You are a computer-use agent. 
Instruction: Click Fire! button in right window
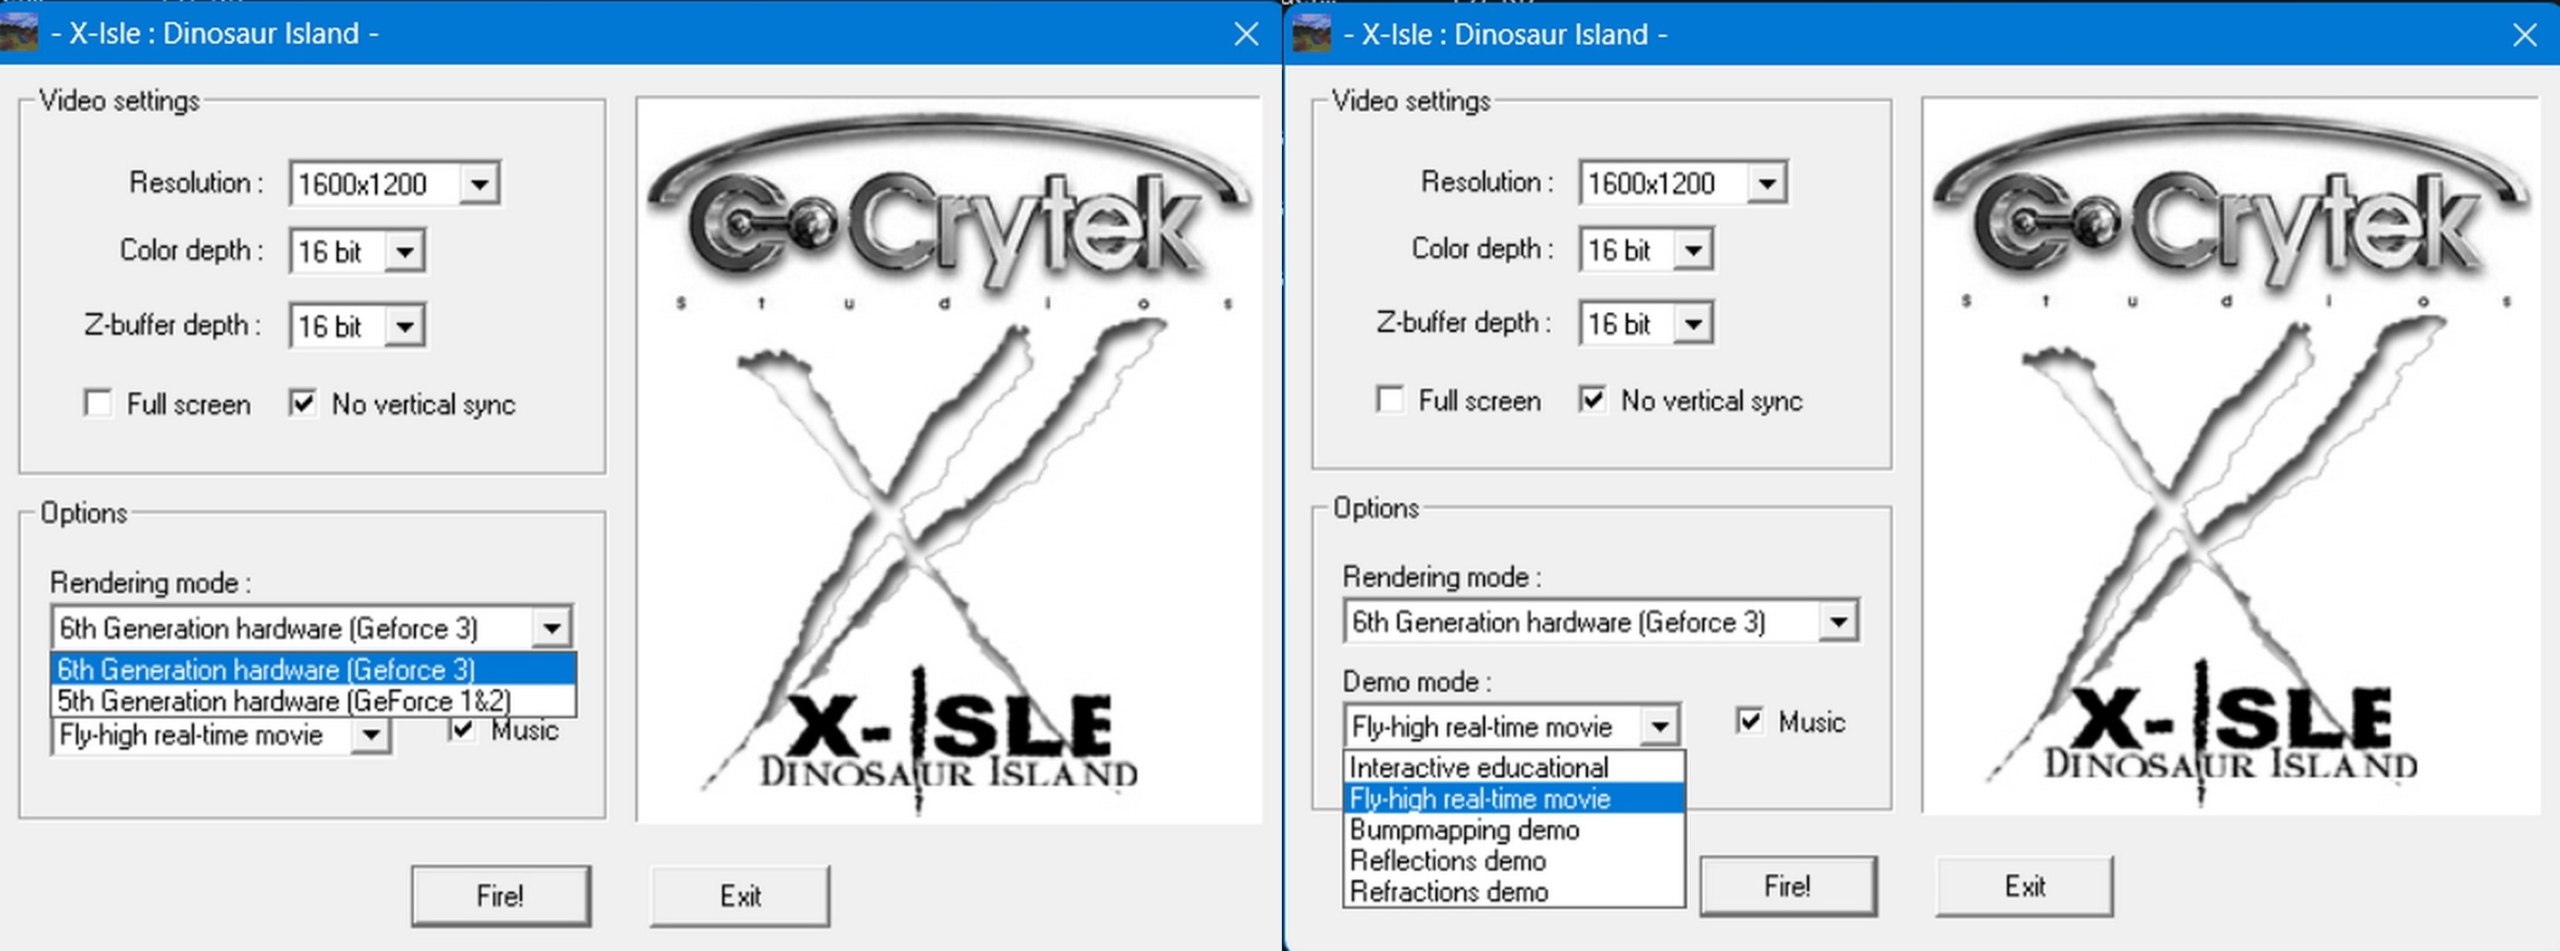(x=1787, y=885)
